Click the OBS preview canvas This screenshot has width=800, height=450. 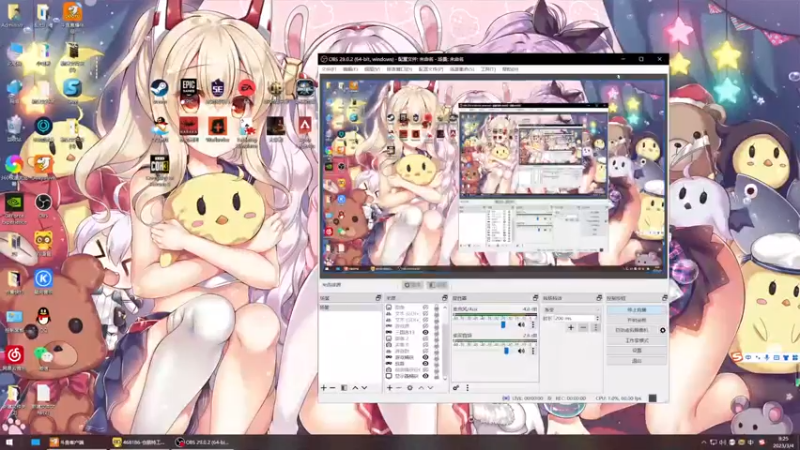point(493,176)
